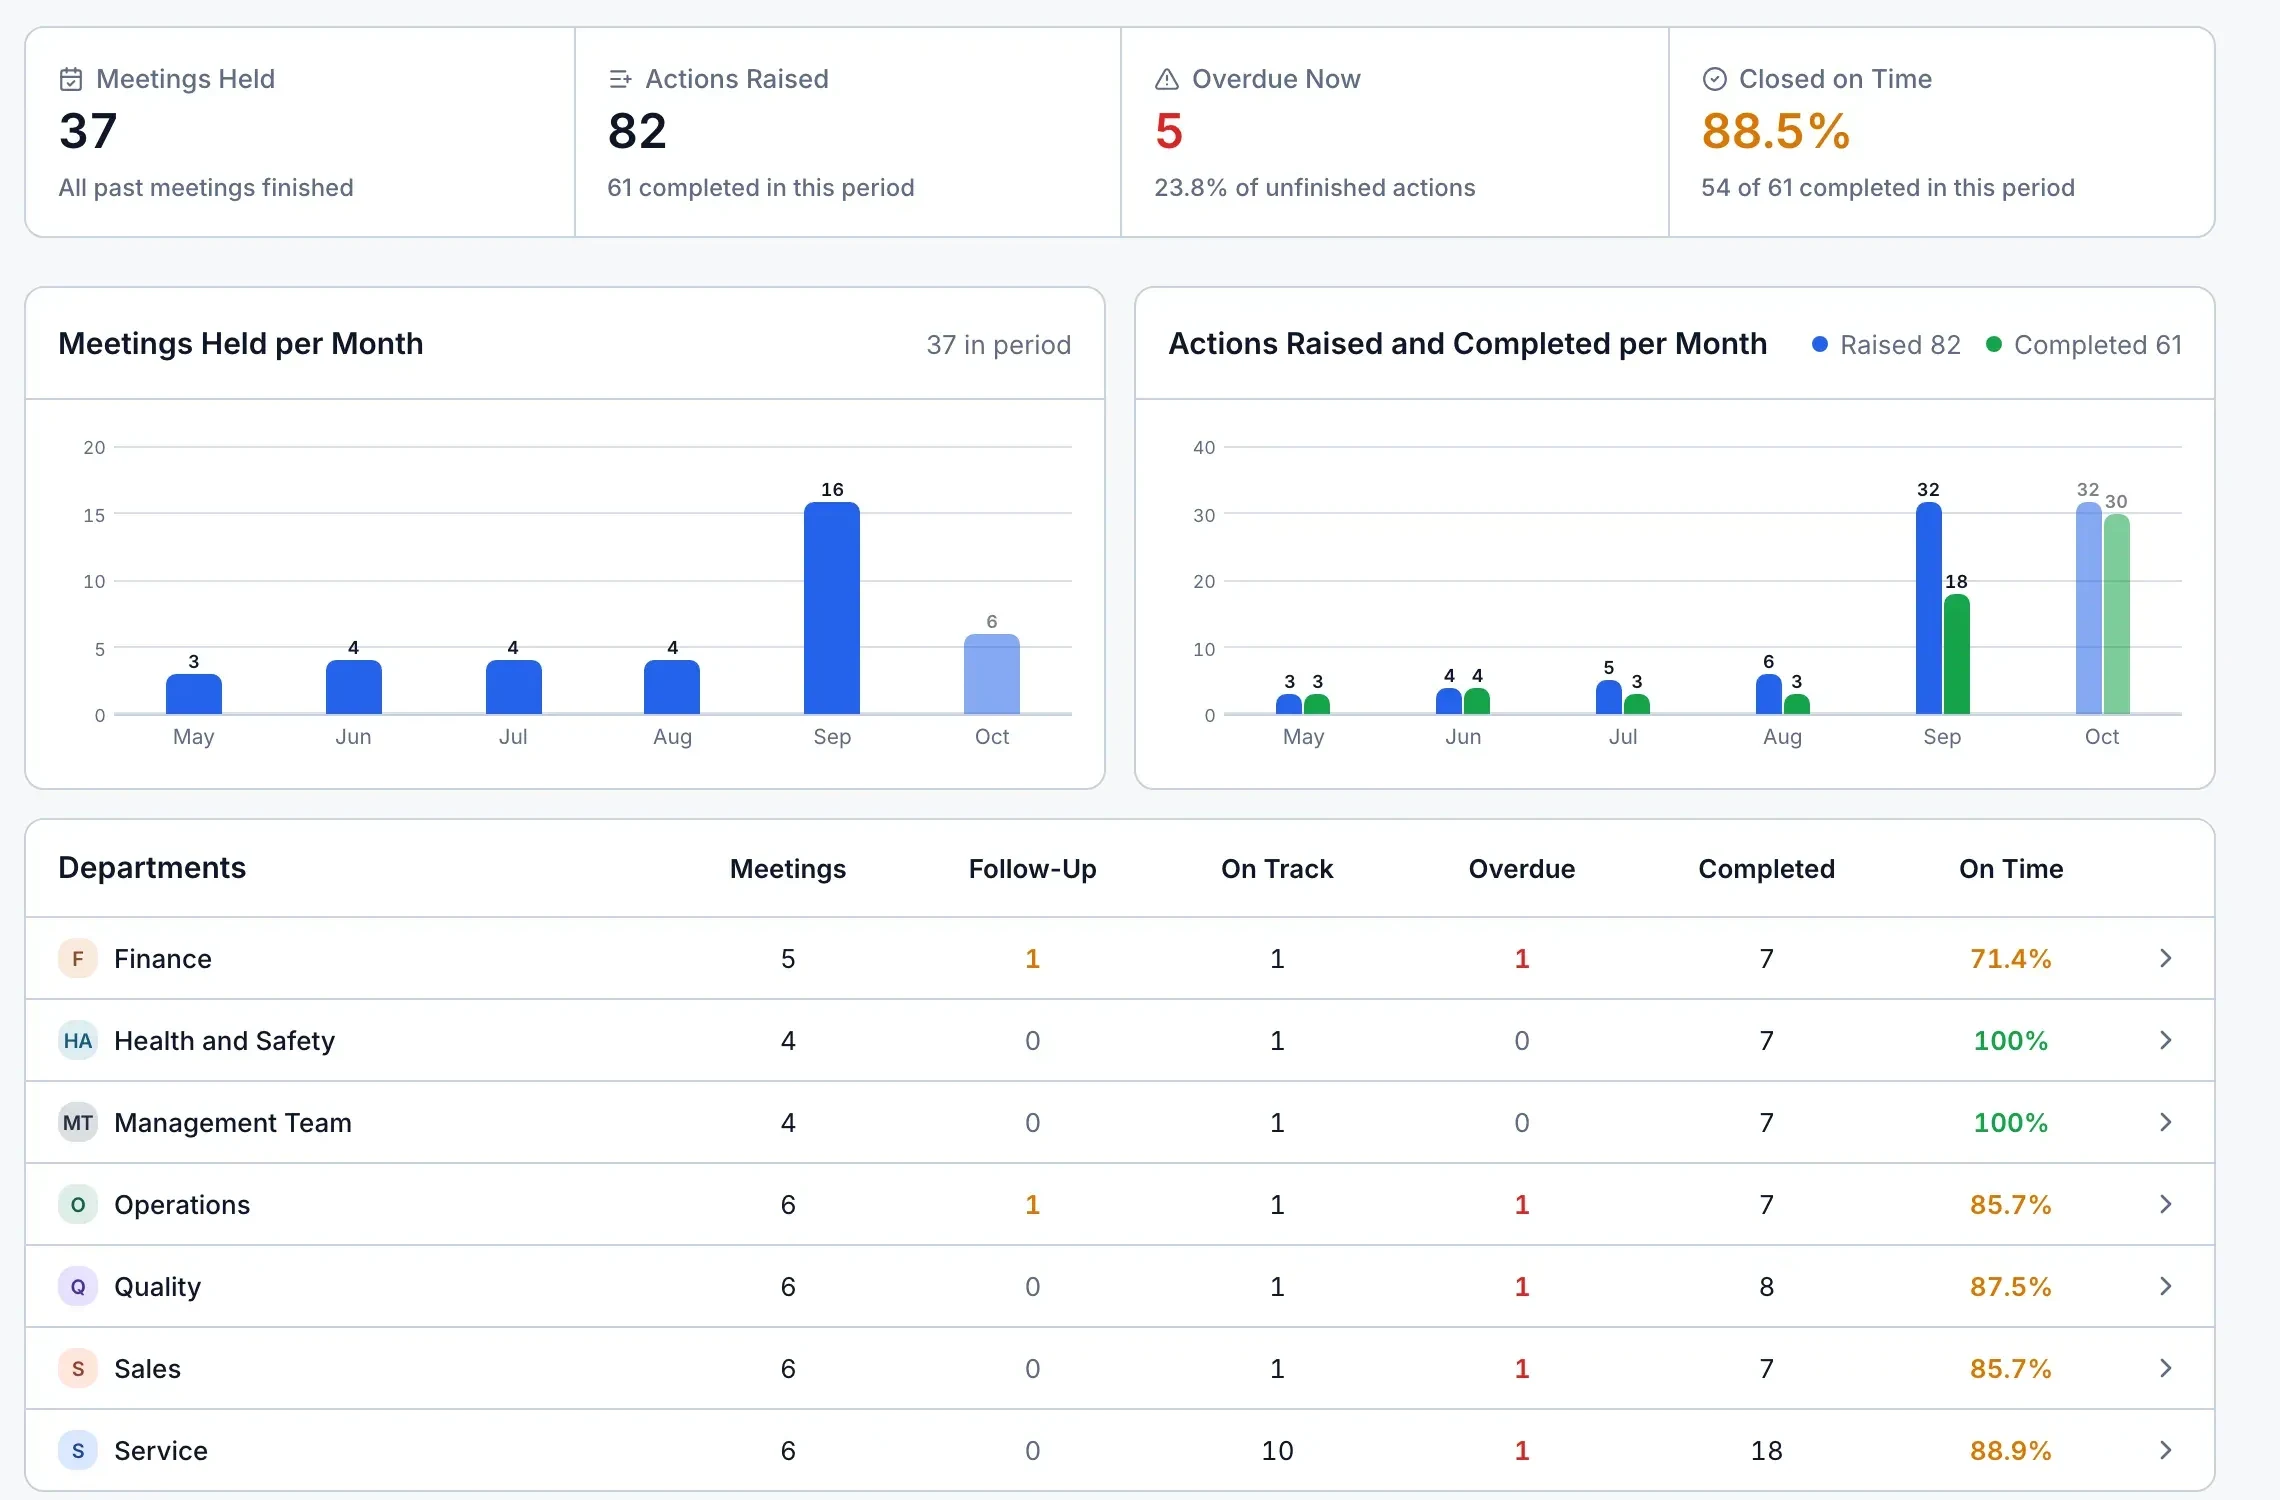Sort by the Follow-Up column header
The width and height of the screenshot is (2280, 1500).
coord(1032,868)
